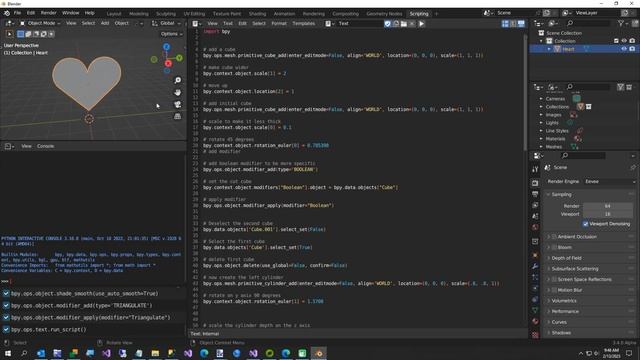Open a text file via folder icon
Image resolution: width=640 pixels, height=360 pixels.
[404, 24]
